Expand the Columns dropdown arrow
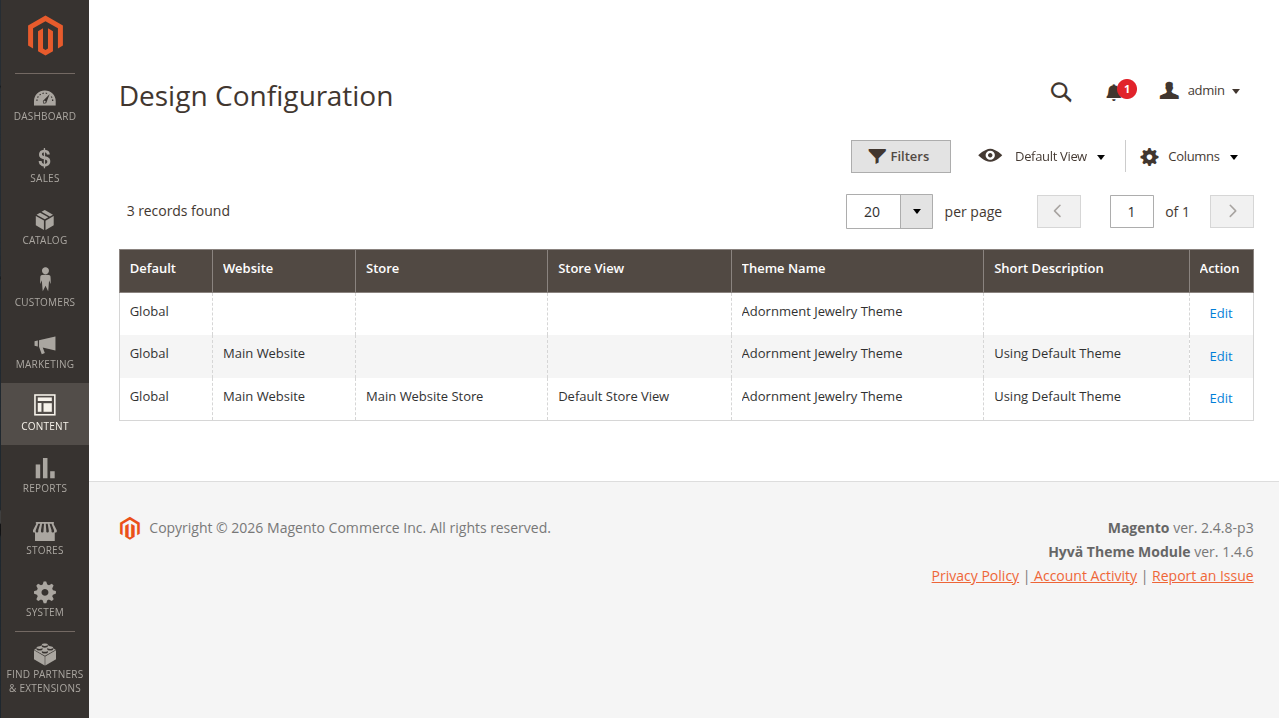This screenshot has height=718, width=1279. tap(1234, 157)
